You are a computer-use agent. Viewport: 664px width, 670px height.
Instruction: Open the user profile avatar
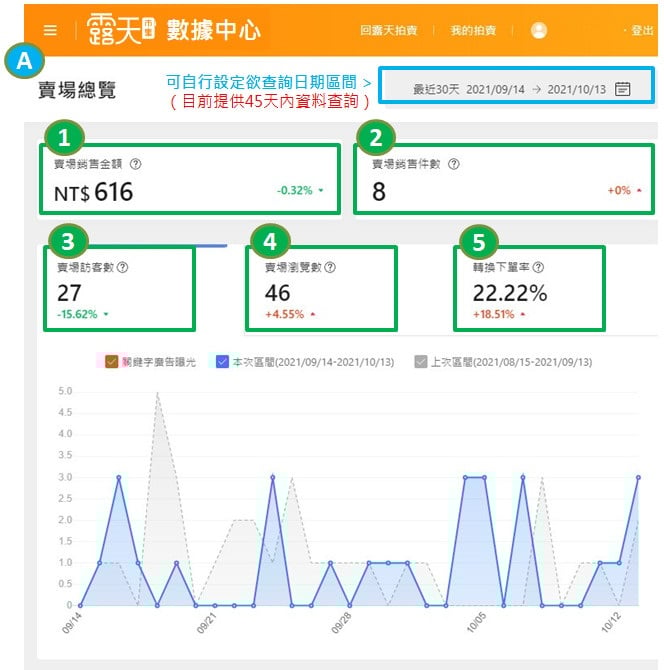pyautogui.click(x=539, y=30)
